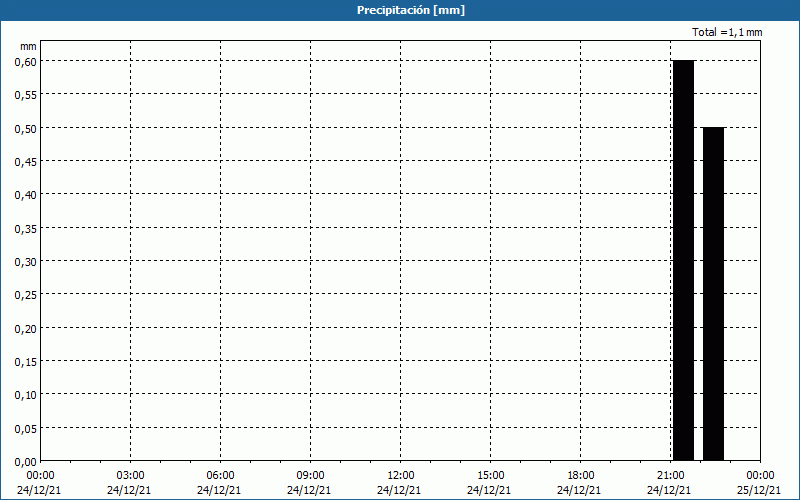Click the 00:00 label above 24/12/21
Viewport: 800px width, 500px height.
40,476
